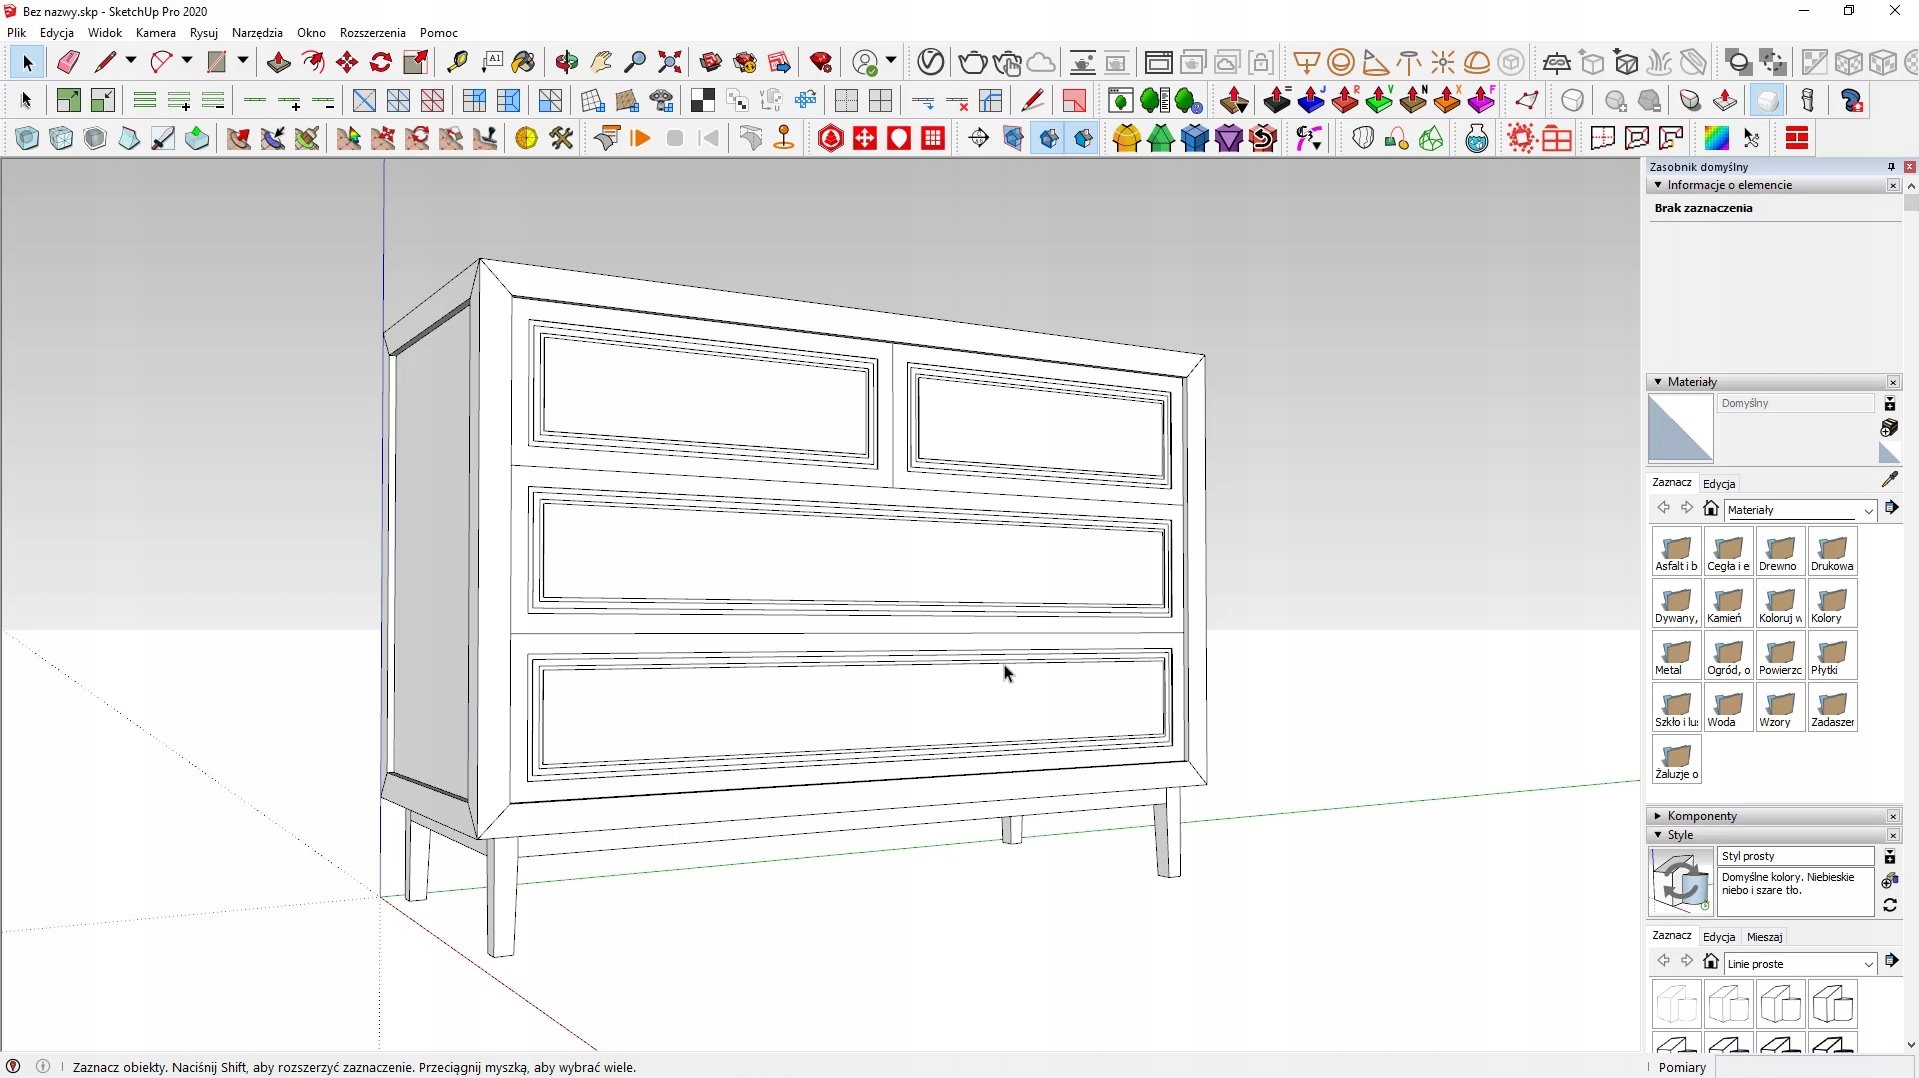Toggle auto-hide pin on Zasobnik domyślny tray
The width and height of the screenshot is (1919, 1078).
[1890, 167]
